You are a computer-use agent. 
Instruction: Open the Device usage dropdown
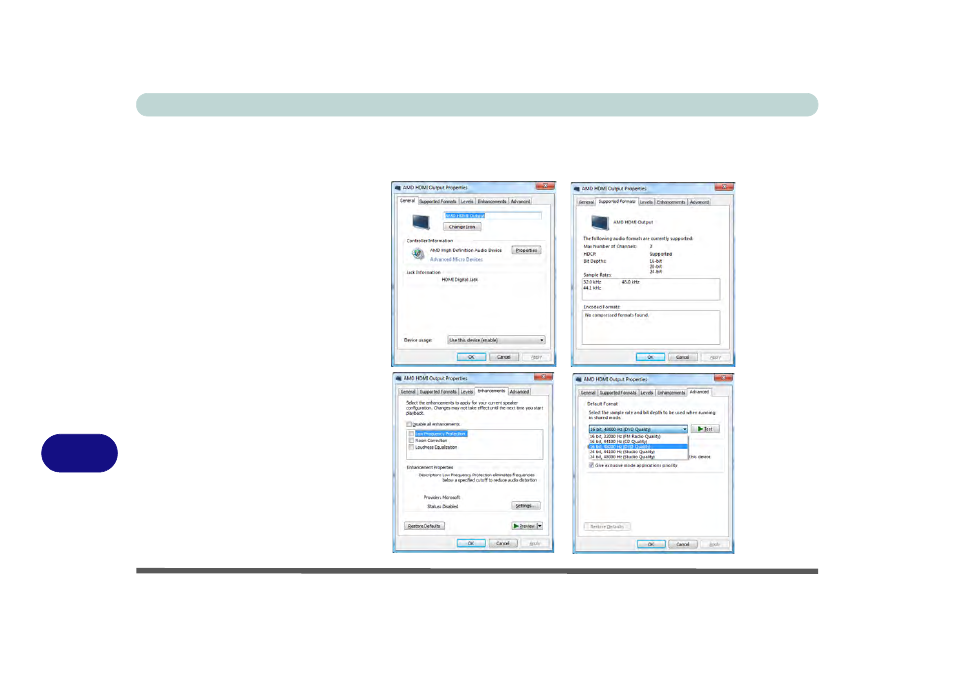(x=496, y=340)
